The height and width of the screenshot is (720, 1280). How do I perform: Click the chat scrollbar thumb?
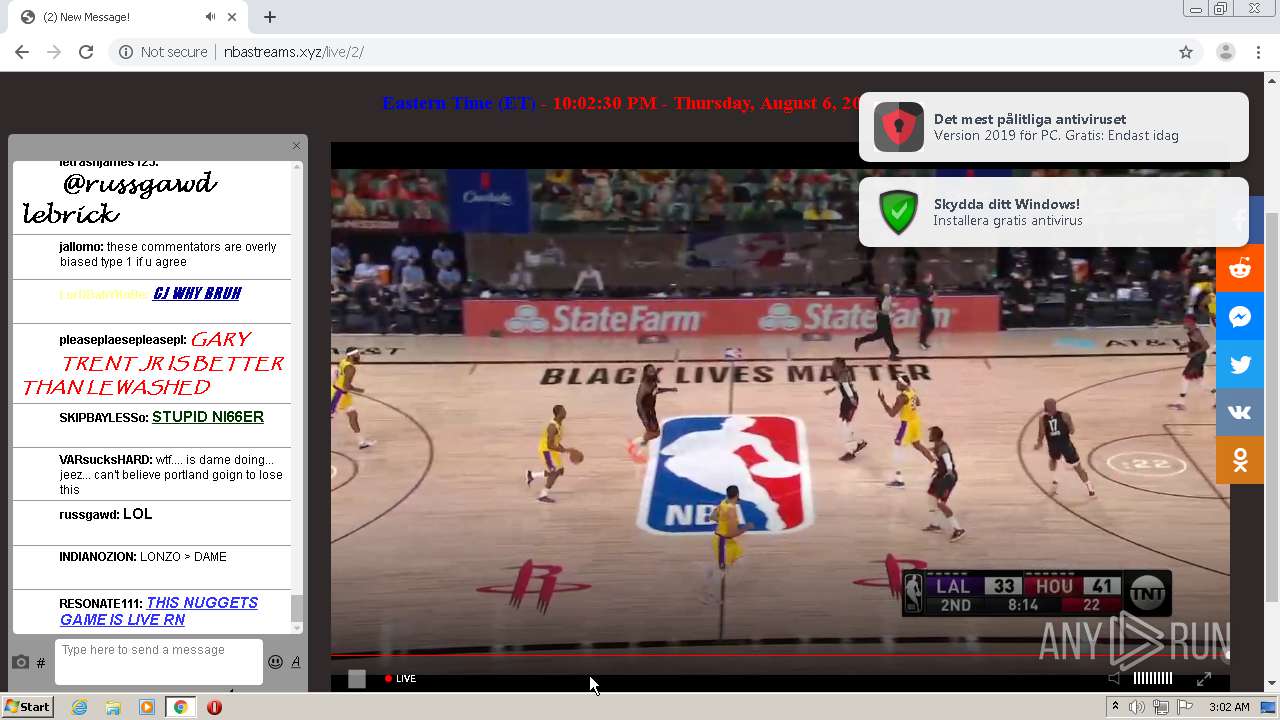296,608
